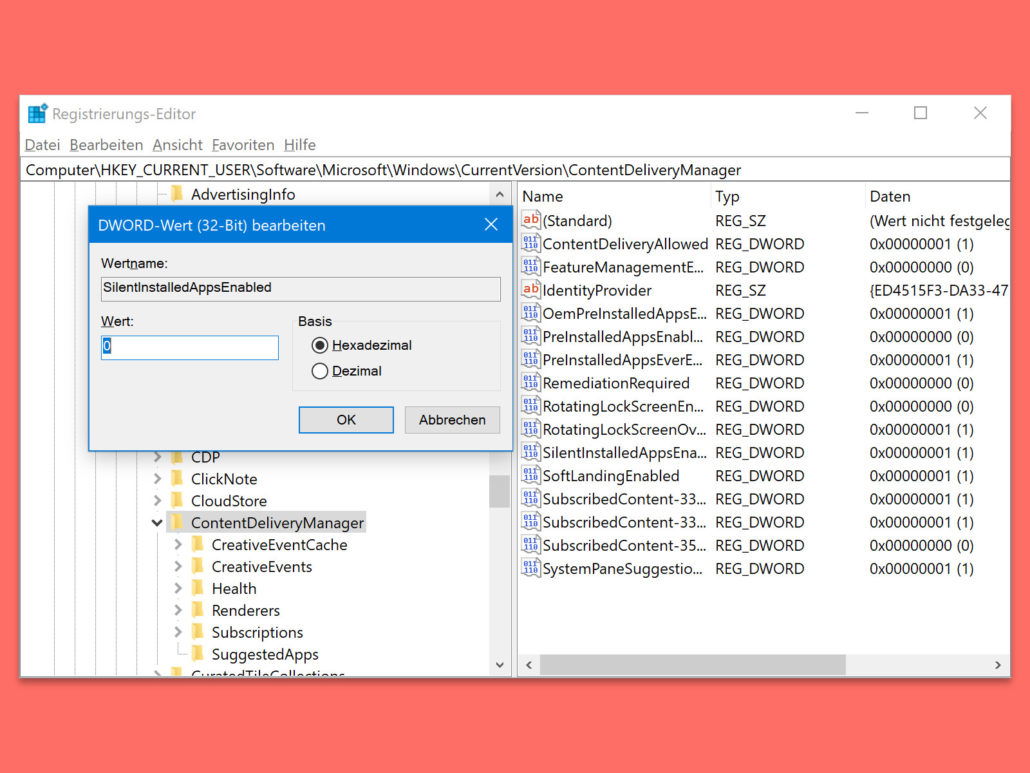Click the OemPreInstalledAppsE... DWORD icon
This screenshot has height=773, width=1030.
coord(531,313)
